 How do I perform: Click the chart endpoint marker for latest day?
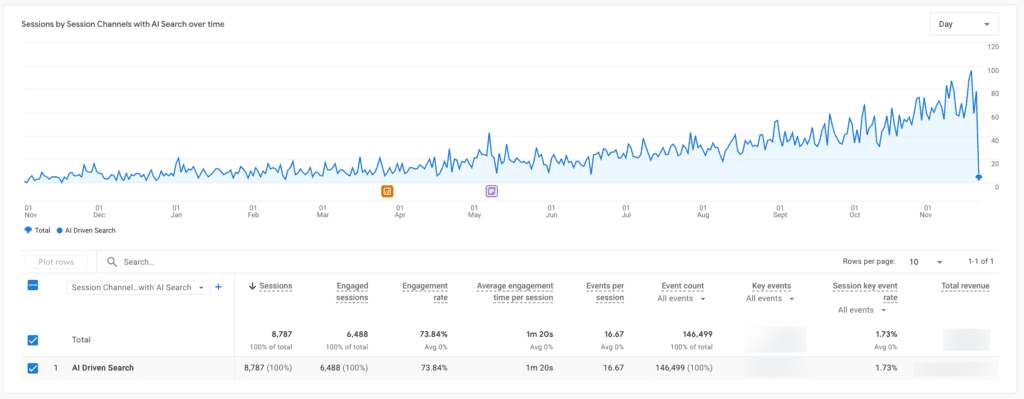point(978,177)
